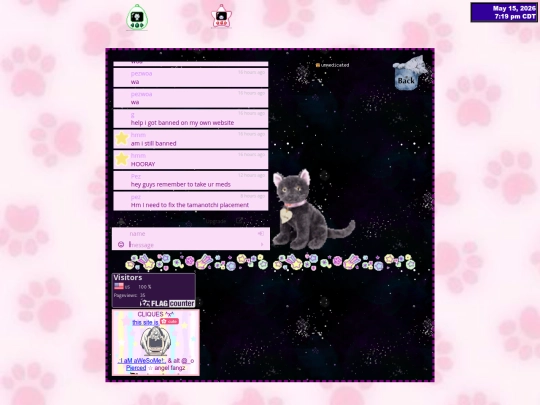540x405 pixels.
Task: Click the green tamagotchi icon
Action: coord(137,17)
